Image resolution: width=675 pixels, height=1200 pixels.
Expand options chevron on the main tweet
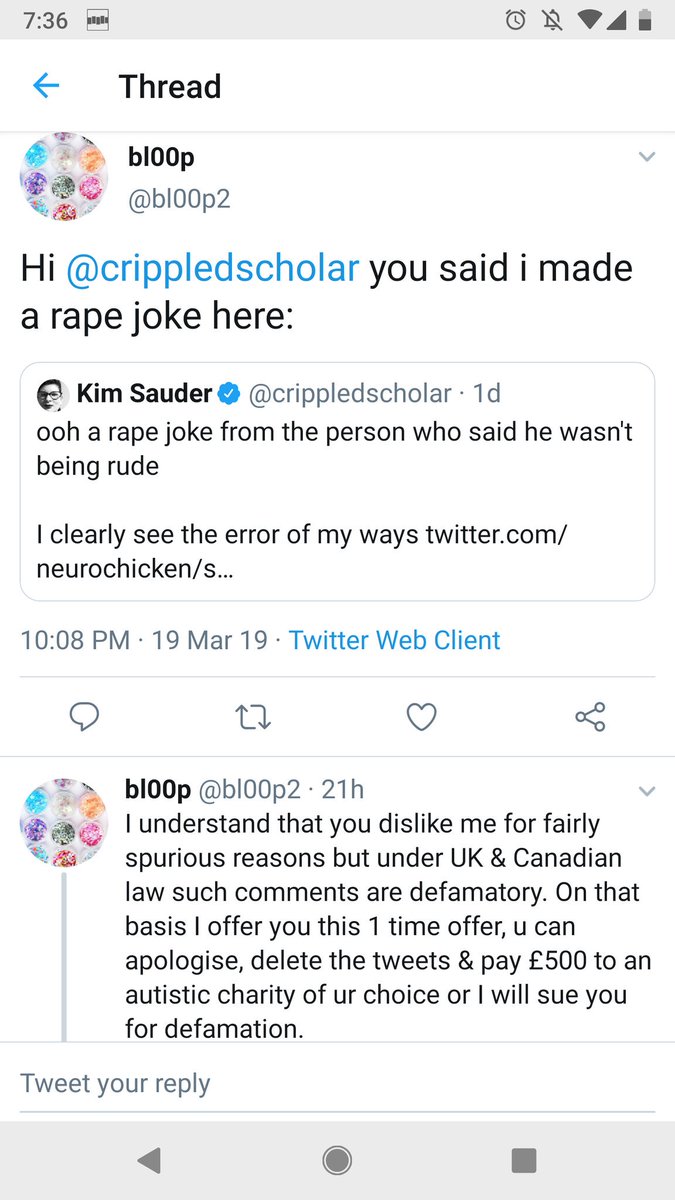(x=647, y=157)
